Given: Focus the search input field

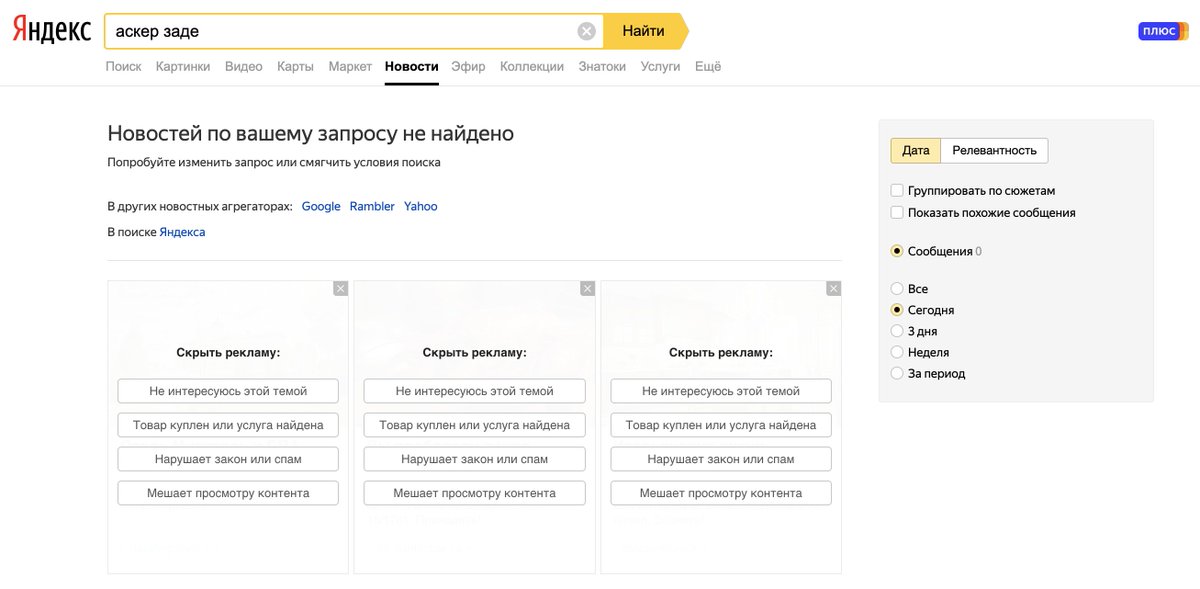Looking at the screenshot, I should point(340,31).
